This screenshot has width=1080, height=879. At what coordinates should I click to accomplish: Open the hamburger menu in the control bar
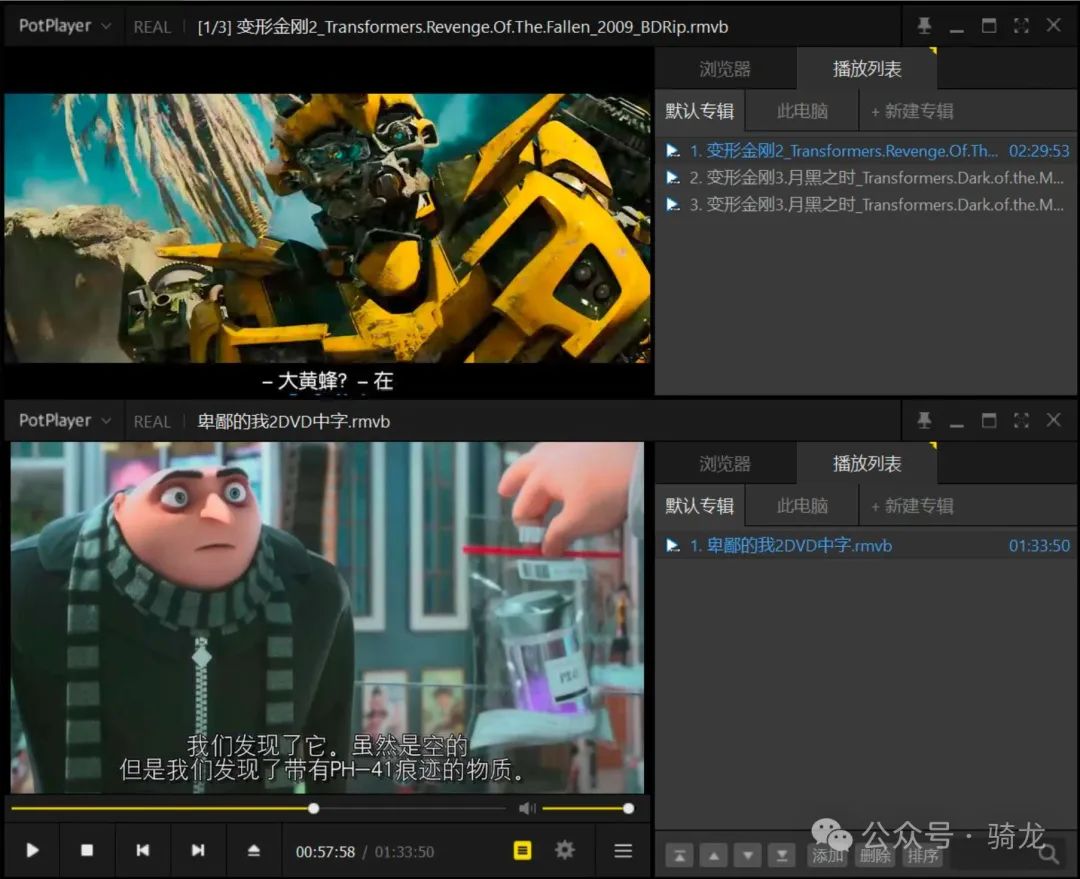click(623, 850)
